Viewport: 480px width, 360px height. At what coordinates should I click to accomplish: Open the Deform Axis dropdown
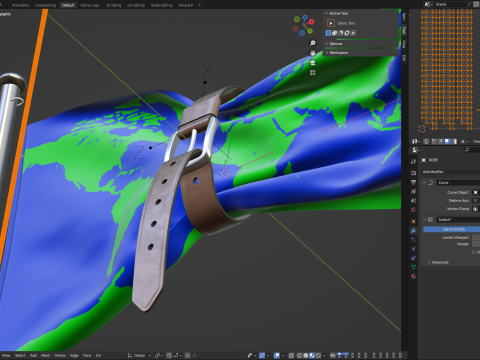476,200
